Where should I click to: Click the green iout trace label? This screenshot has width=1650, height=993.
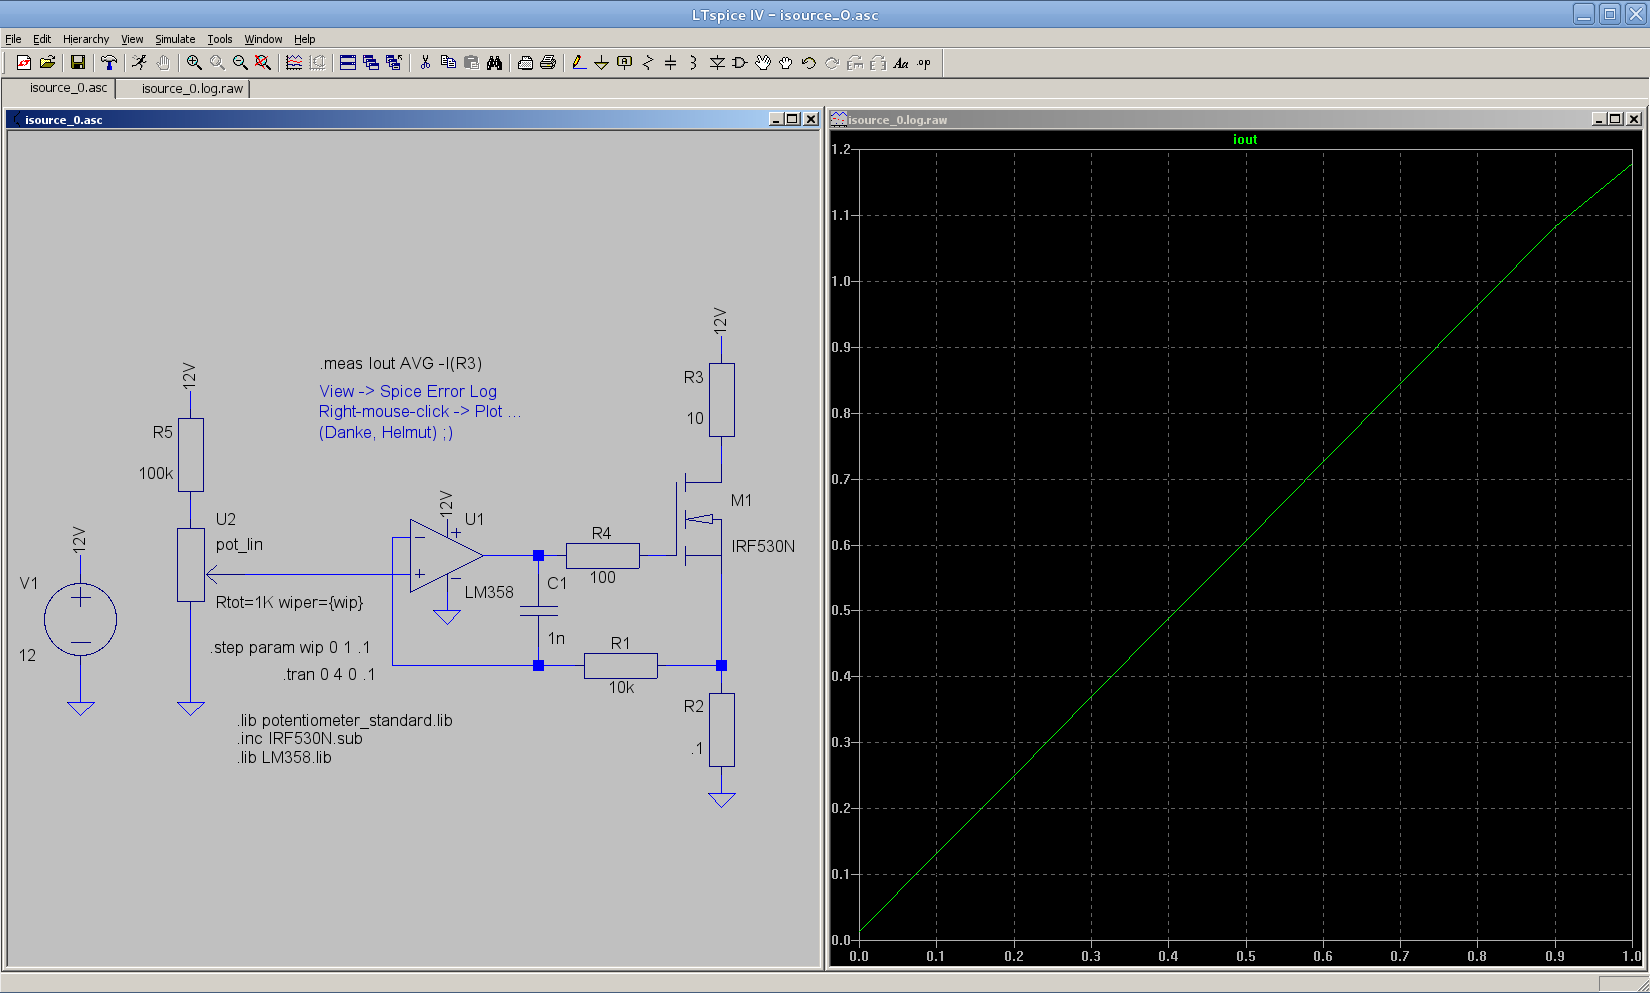pyautogui.click(x=1244, y=140)
